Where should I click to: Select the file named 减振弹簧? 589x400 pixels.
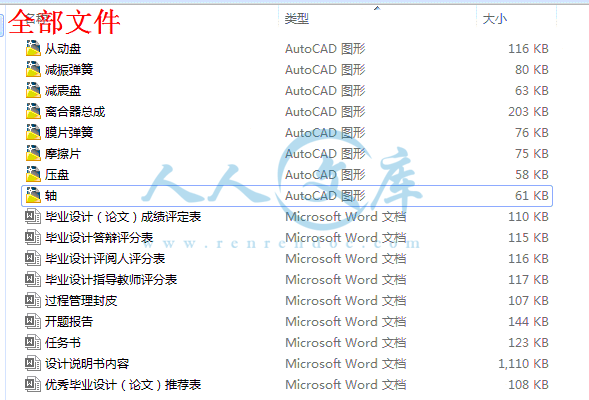[x=69, y=69]
